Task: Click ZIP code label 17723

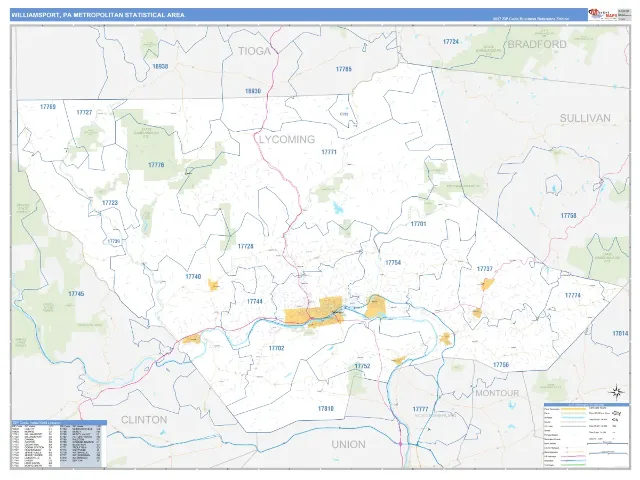Action: (110, 203)
